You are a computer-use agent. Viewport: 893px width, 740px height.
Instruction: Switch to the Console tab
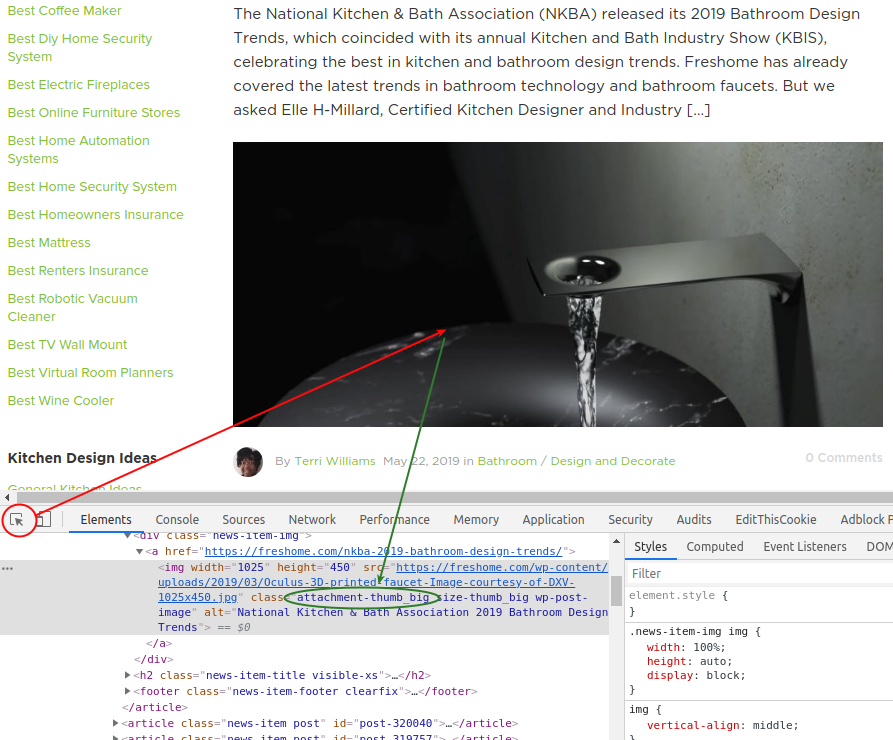point(177,519)
